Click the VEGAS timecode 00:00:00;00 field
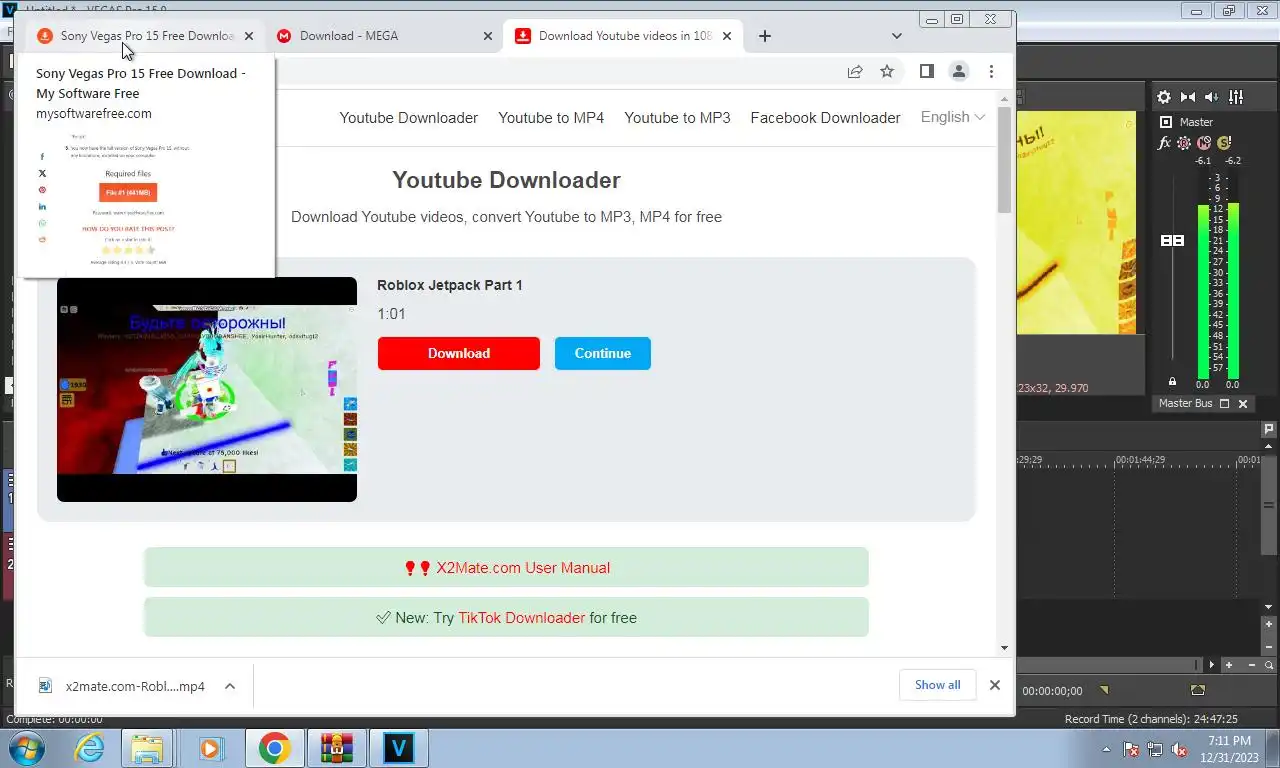The height and width of the screenshot is (768, 1280). (x=1052, y=691)
